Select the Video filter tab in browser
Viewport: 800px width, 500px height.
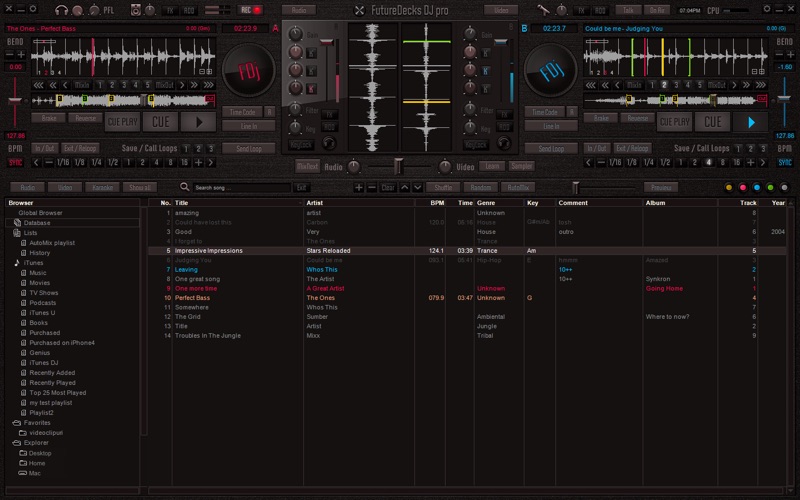[65, 187]
